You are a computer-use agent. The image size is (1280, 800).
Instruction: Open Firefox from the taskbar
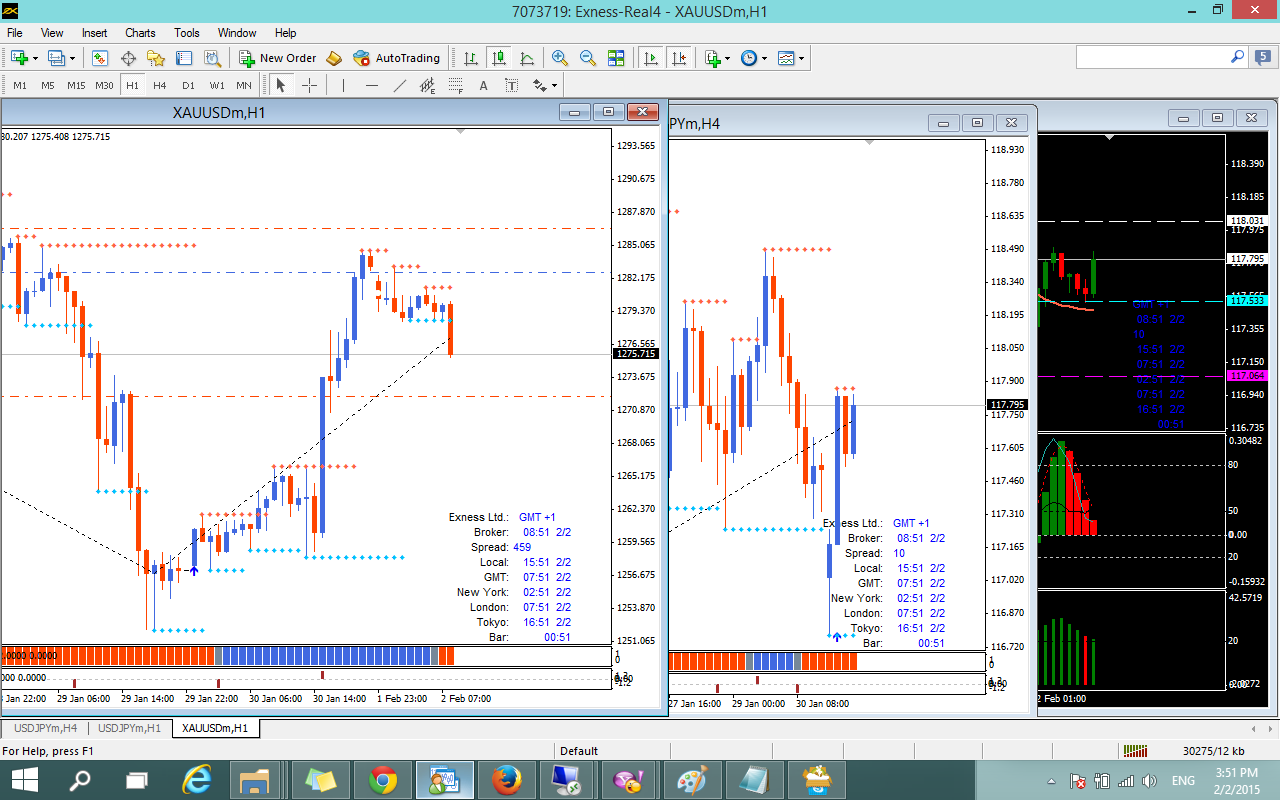pyautogui.click(x=506, y=780)
